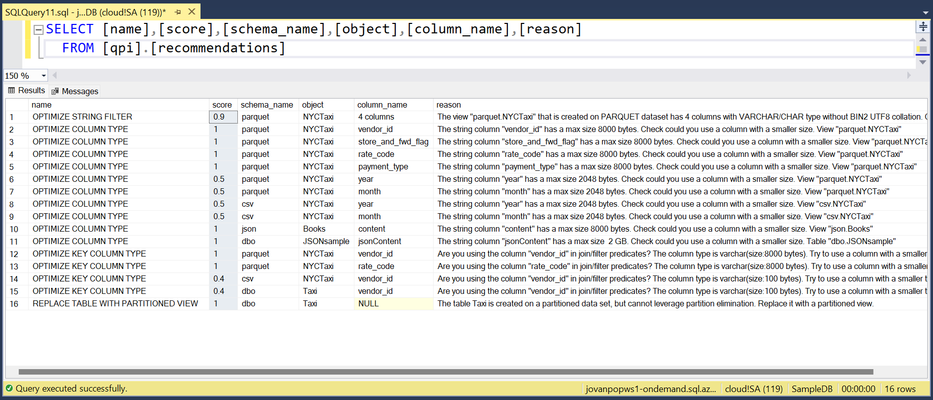Switch to the Messages tab
933x400 pixels.
click(74, 91)
